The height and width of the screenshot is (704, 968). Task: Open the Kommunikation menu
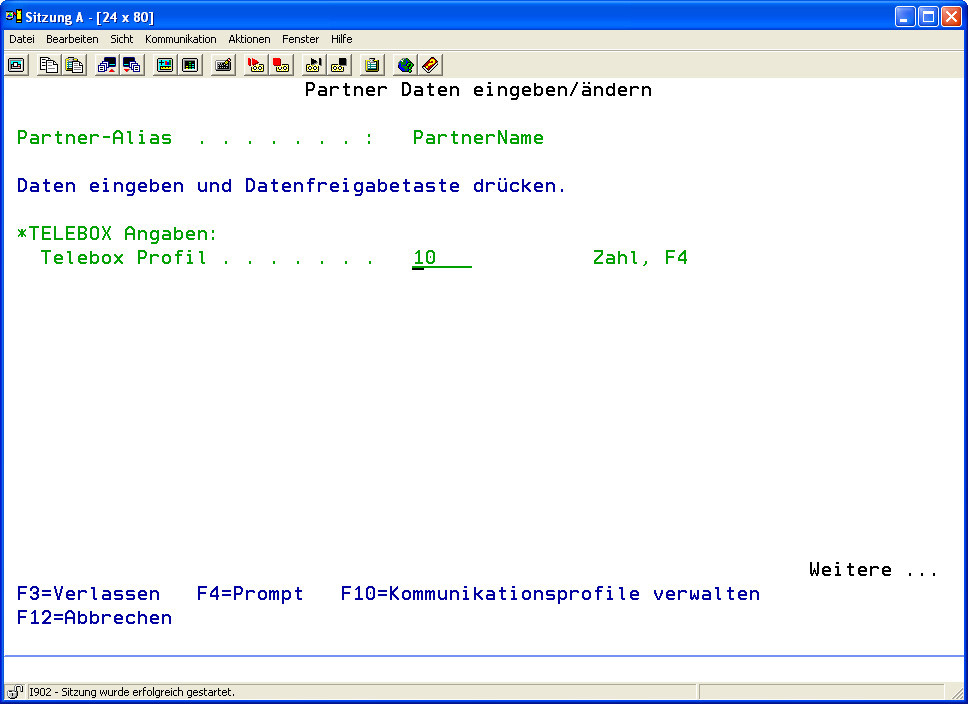[180, 39]
